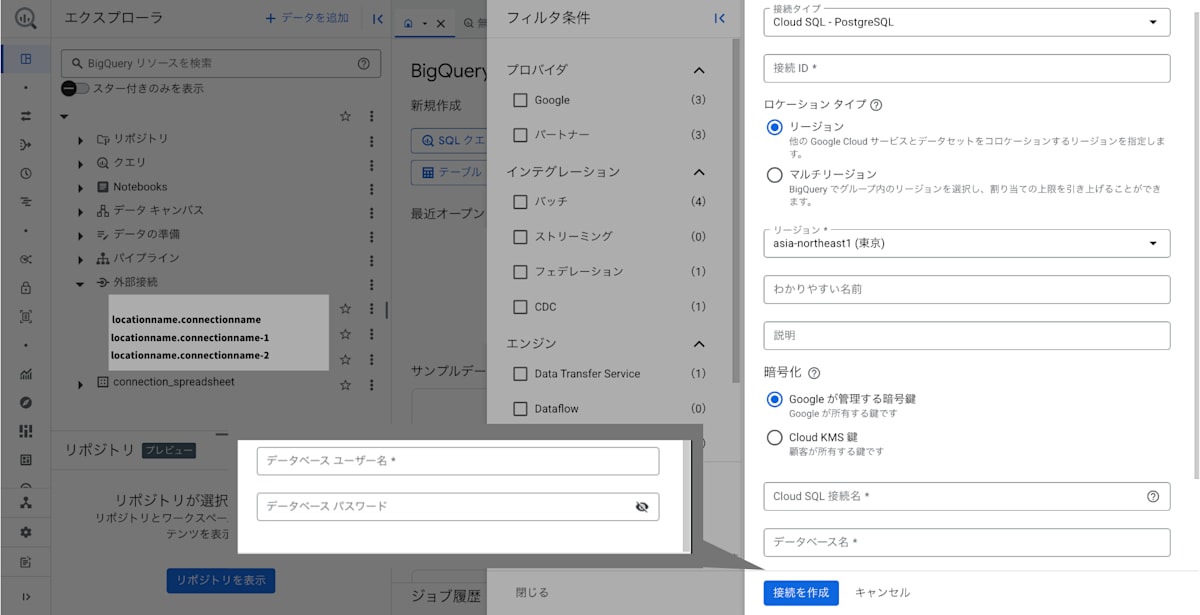Star the top-level project row
This screenshot has height=615, width=1200.
click(x=346, y=116)
